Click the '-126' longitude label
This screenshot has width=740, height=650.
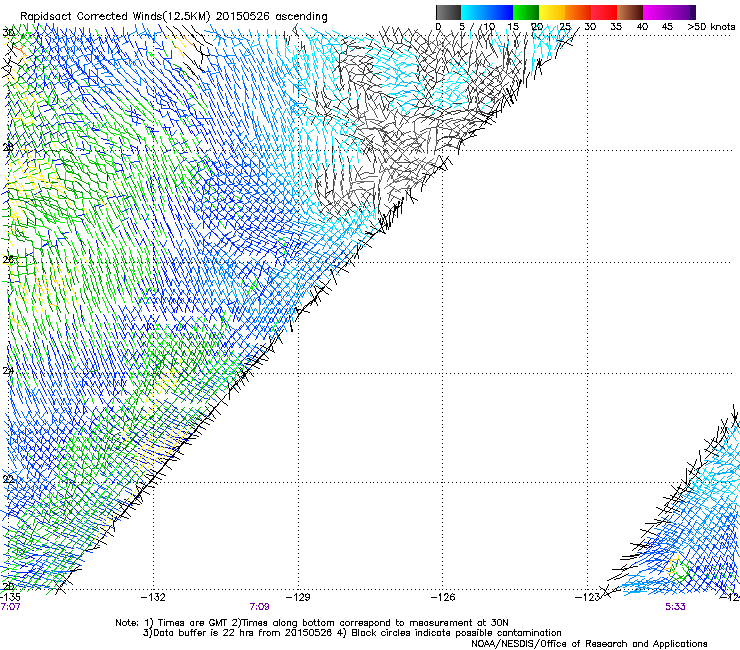click(x=443, y=597)
